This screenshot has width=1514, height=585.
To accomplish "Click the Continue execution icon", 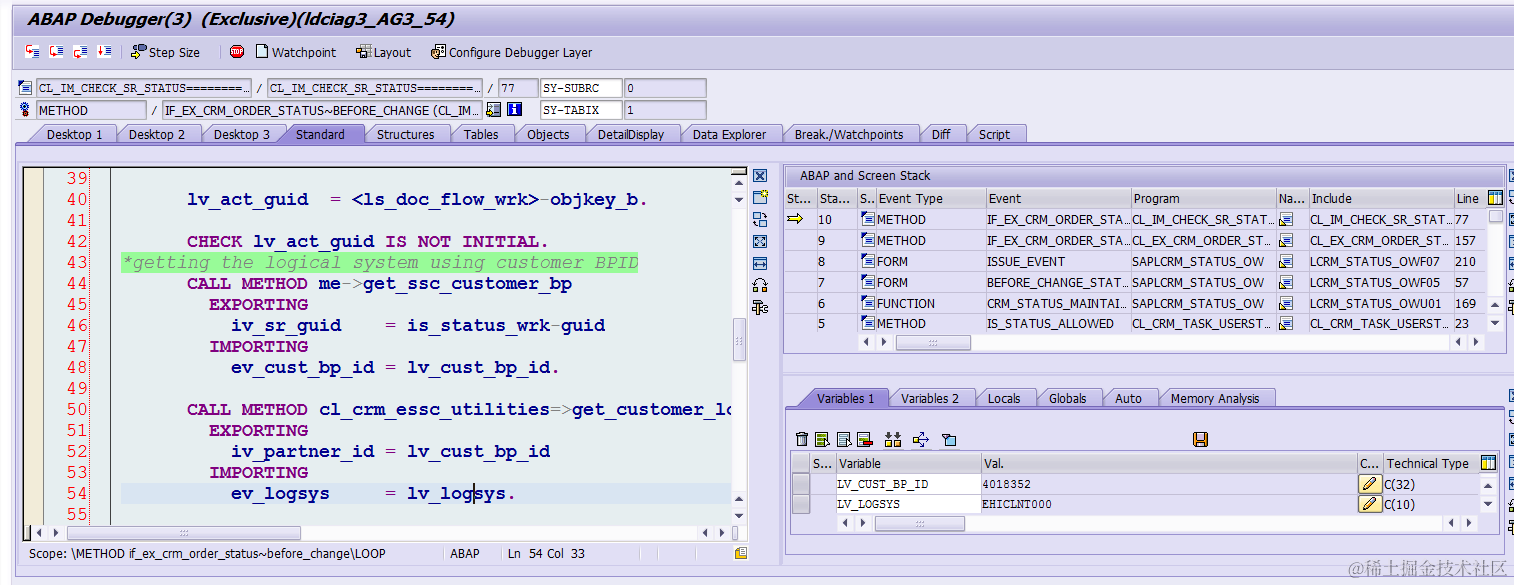I will (x=104, y=51).
